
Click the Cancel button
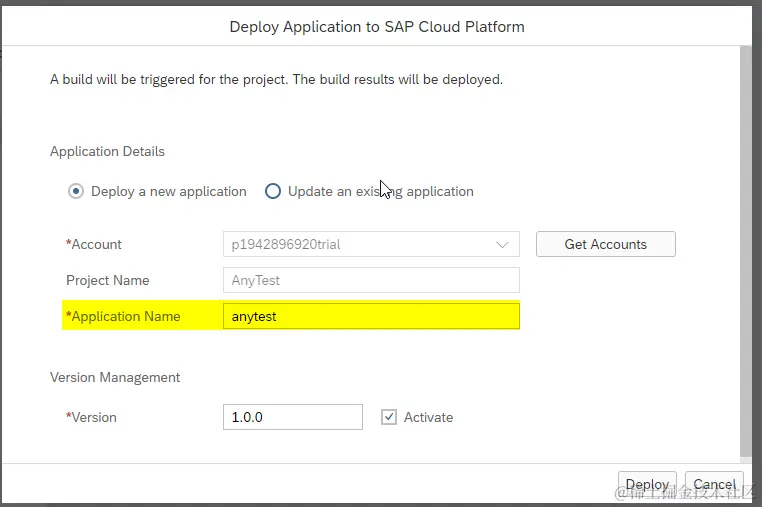(x=714, y=484)
